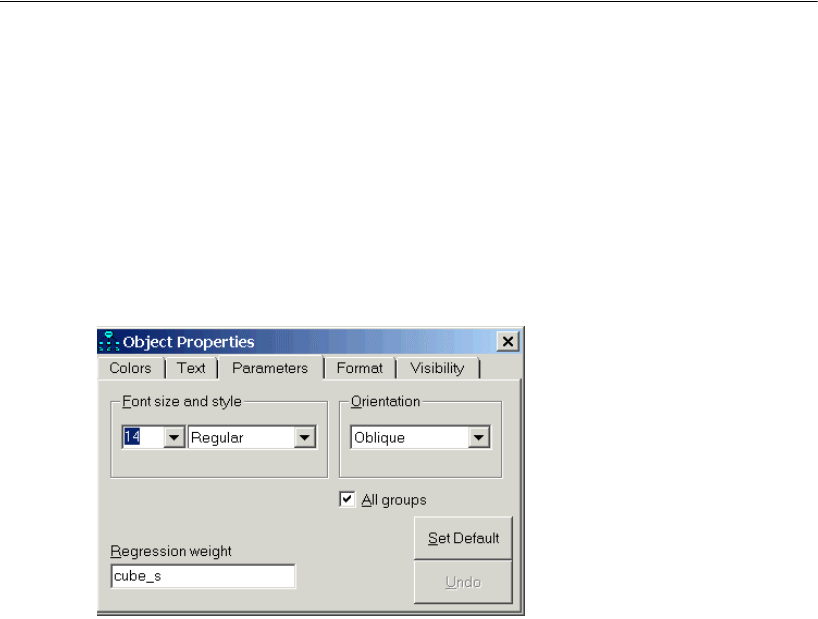The height and width of the screenshot is (619, 818).
Task: Click the 'All groups' label text
Action: click(394, 500)
